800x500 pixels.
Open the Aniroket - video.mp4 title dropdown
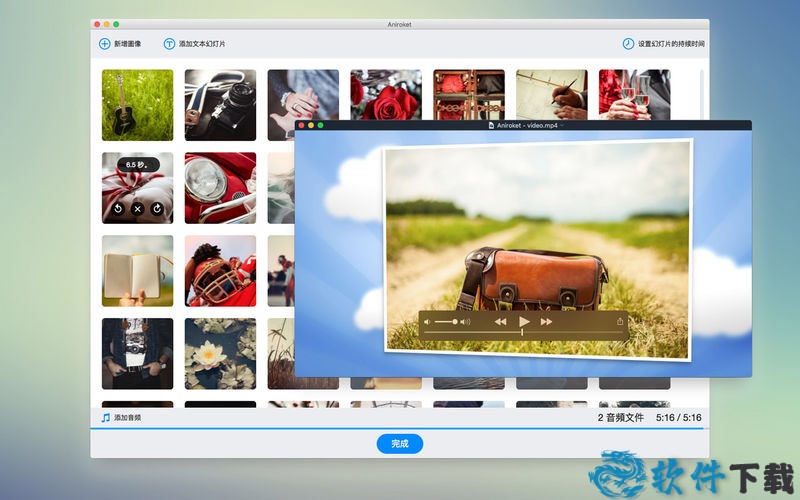pos(563,126)
